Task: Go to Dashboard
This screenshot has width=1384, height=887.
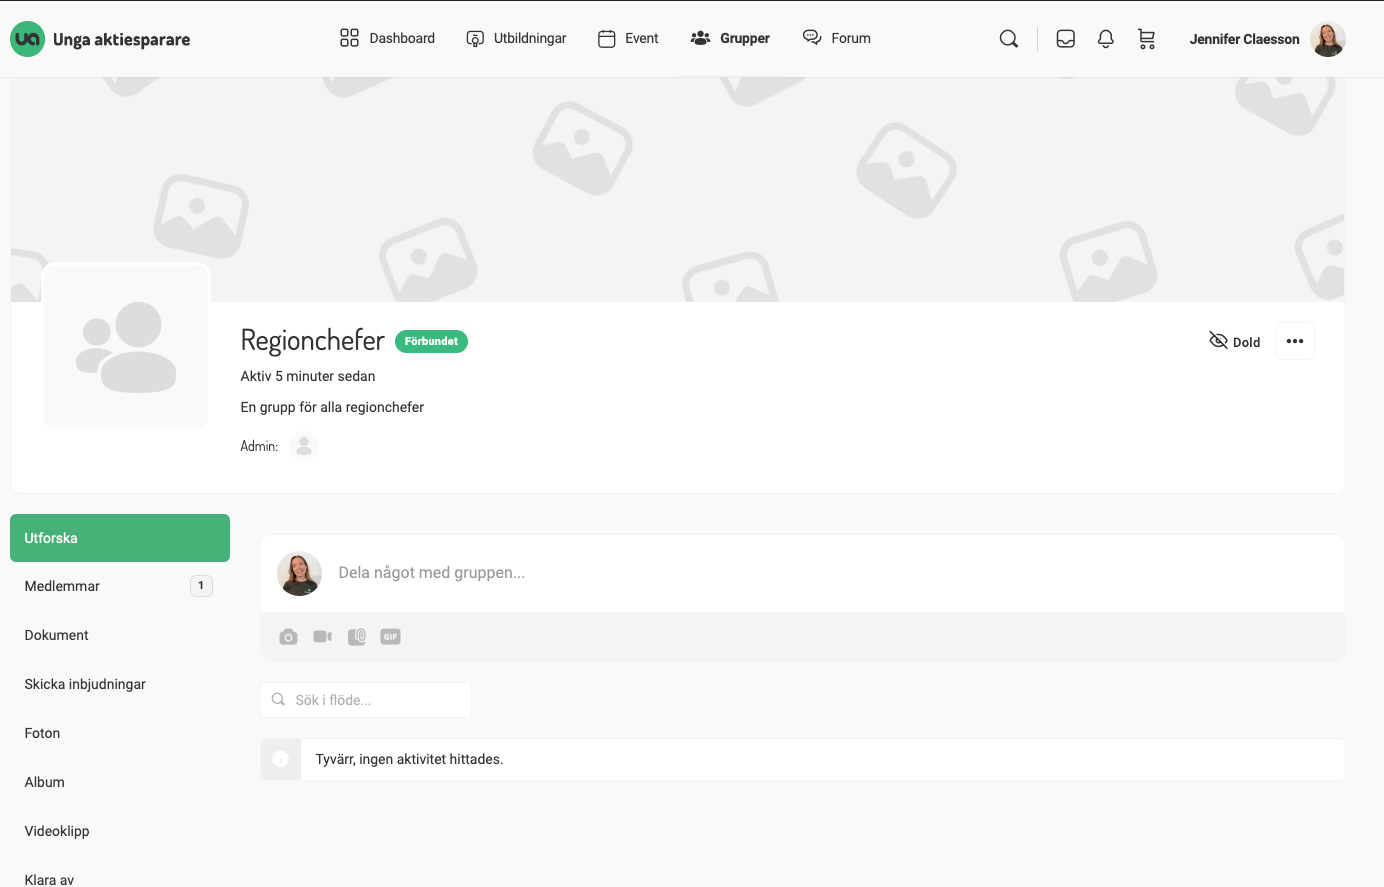Action: 387,38
